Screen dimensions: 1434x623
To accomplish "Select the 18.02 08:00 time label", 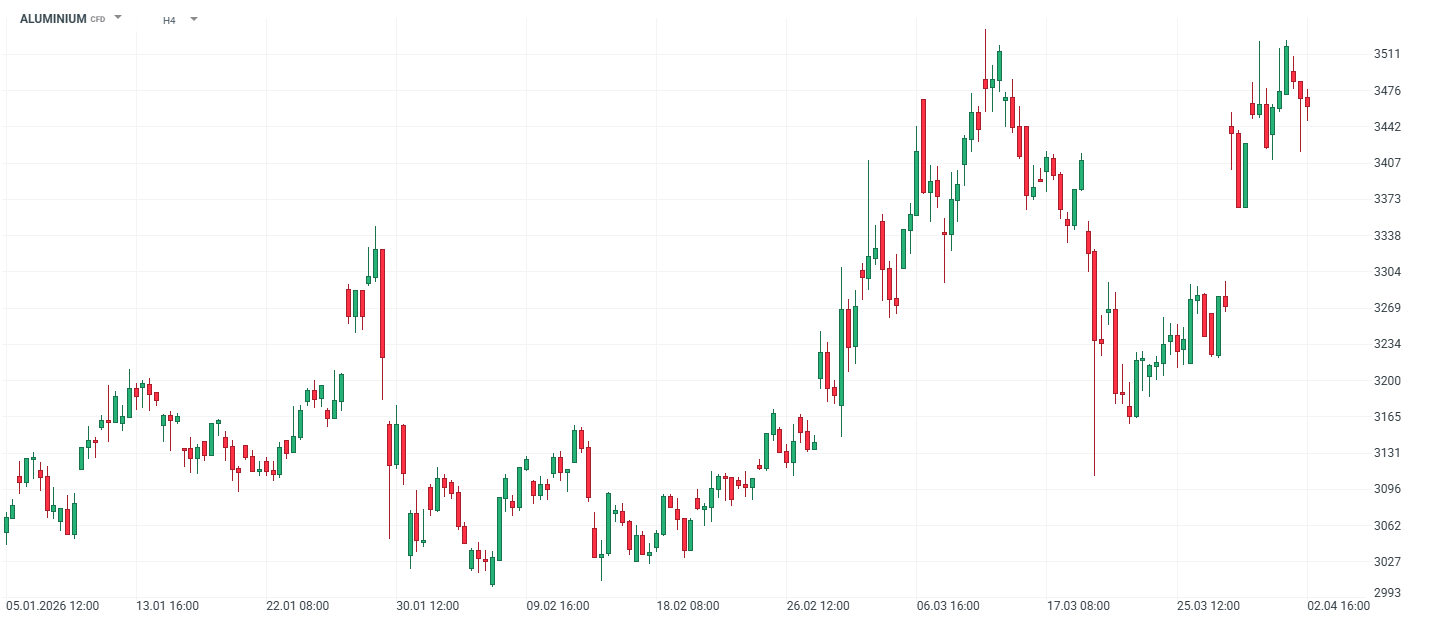I will click(687, 606).
